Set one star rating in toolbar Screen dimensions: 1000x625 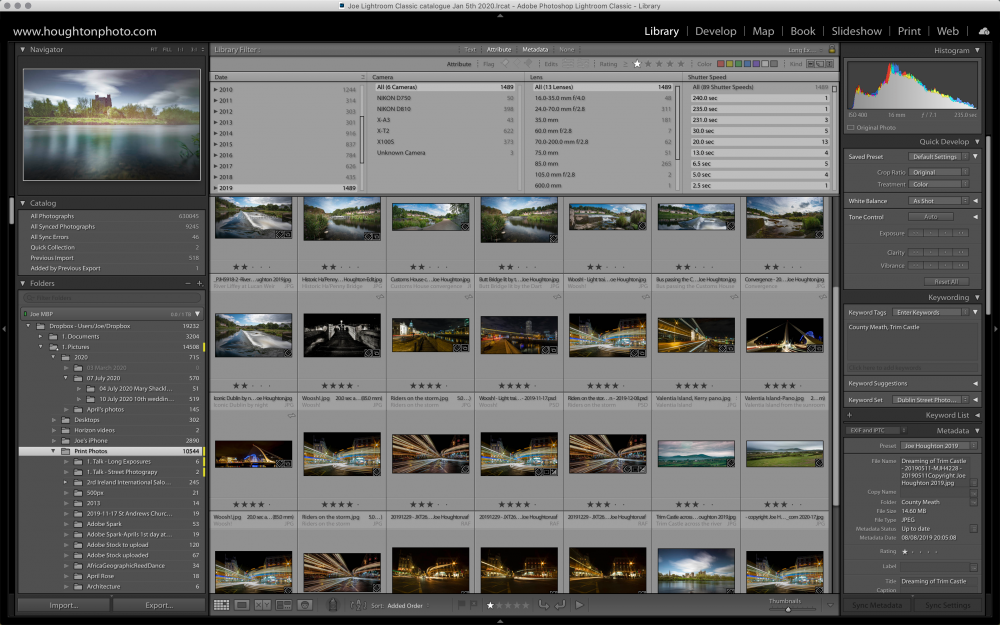coord(490,605)
